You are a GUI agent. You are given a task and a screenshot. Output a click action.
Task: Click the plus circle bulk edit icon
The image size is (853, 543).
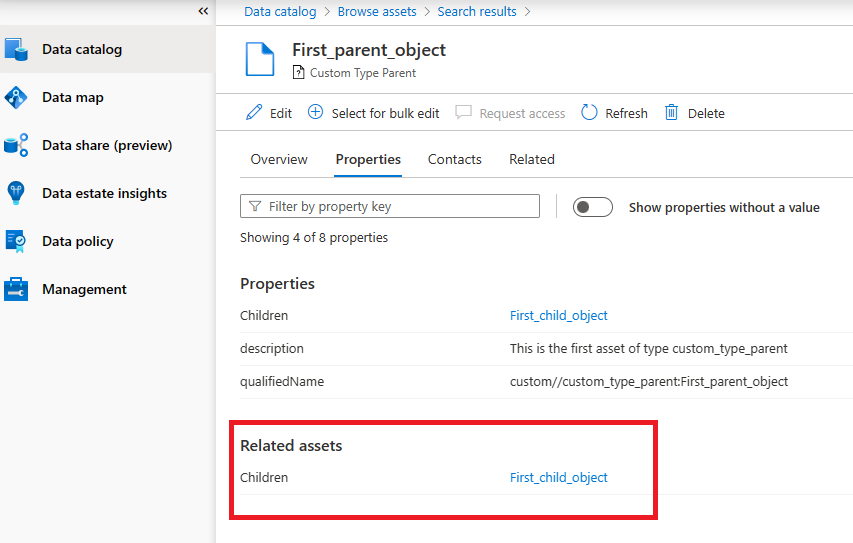pos(316,112)
